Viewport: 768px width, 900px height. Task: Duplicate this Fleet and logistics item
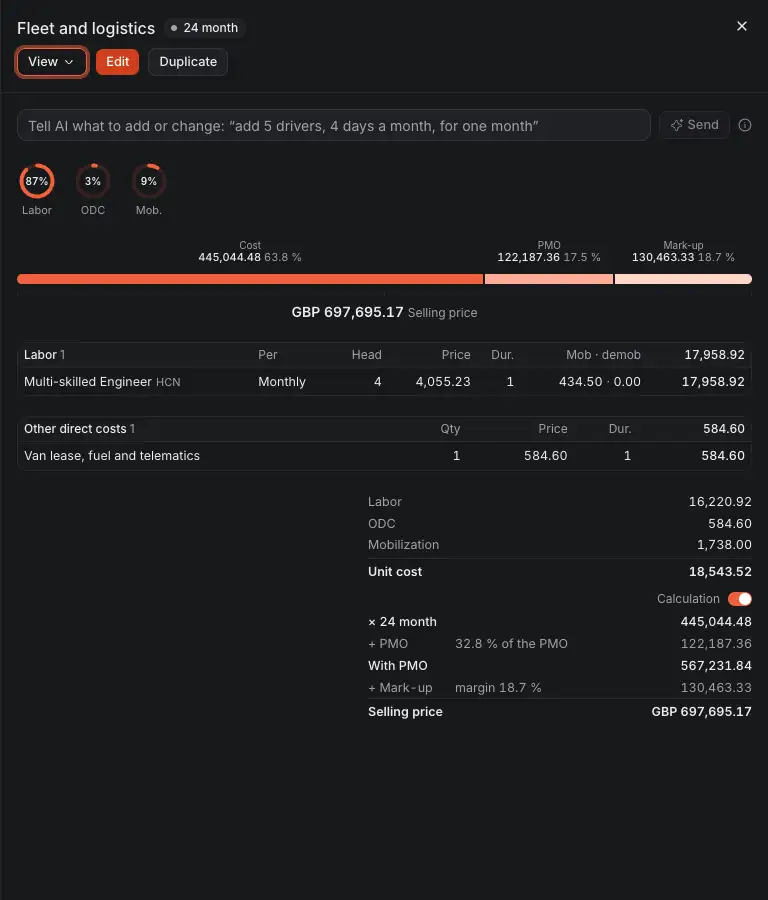tap(188, 62)
